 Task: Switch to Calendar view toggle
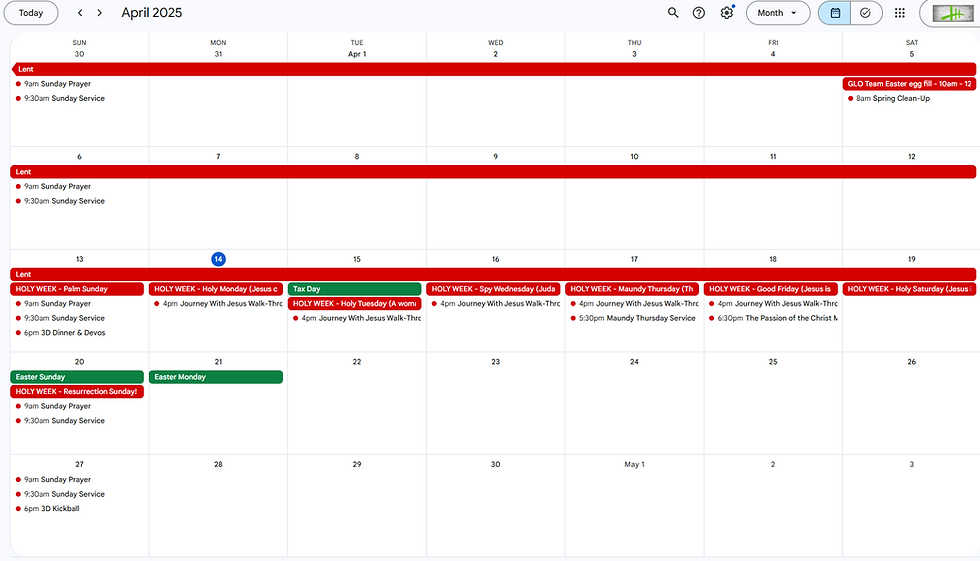(x=835, y=12)
